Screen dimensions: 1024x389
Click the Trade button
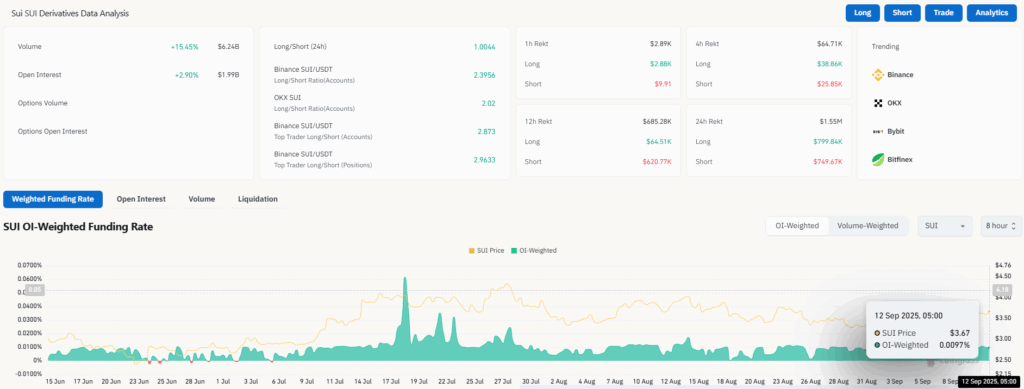[x=944, y=13]
